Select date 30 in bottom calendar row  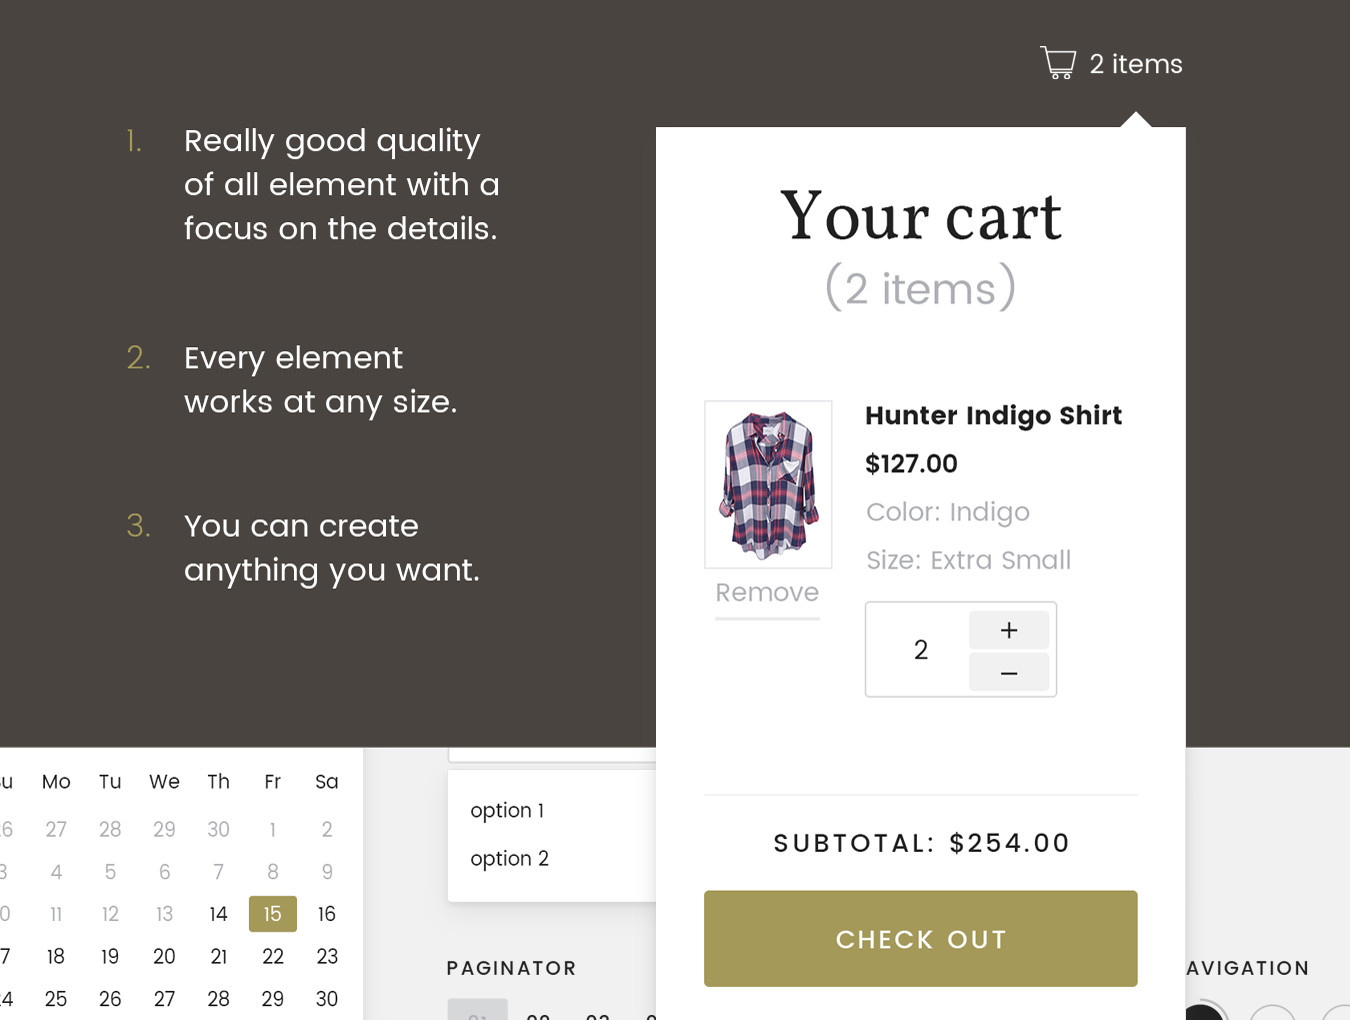pos(326,998)
